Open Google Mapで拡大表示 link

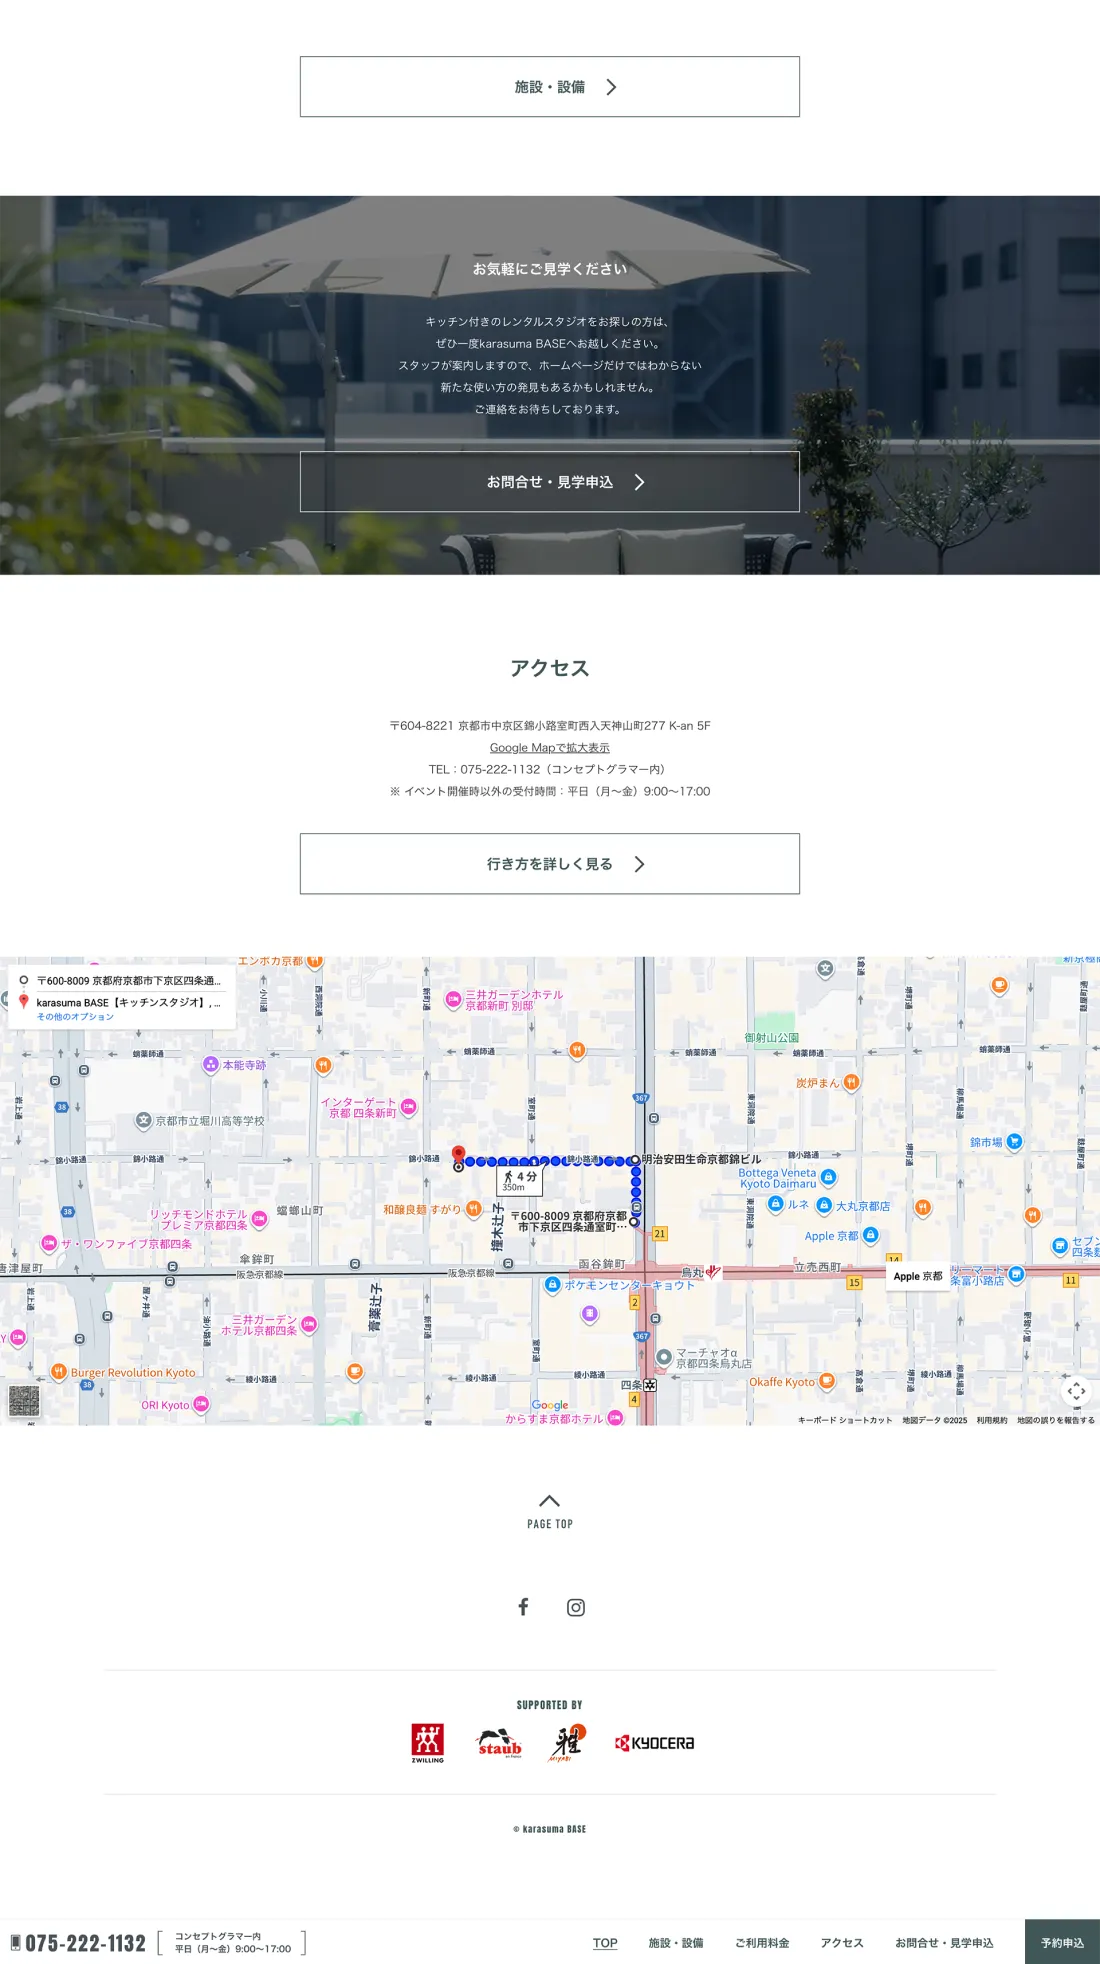550,748
